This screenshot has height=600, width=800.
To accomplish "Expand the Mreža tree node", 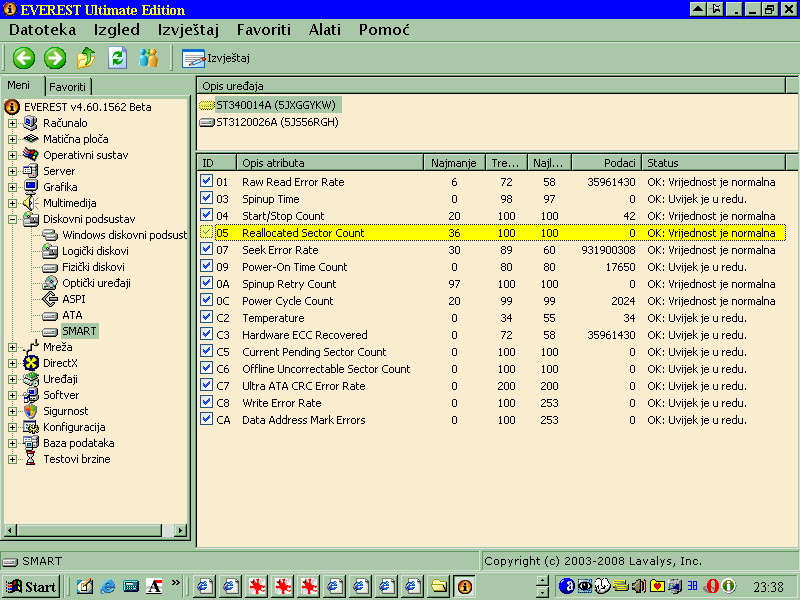I will [x=13, y=347].
